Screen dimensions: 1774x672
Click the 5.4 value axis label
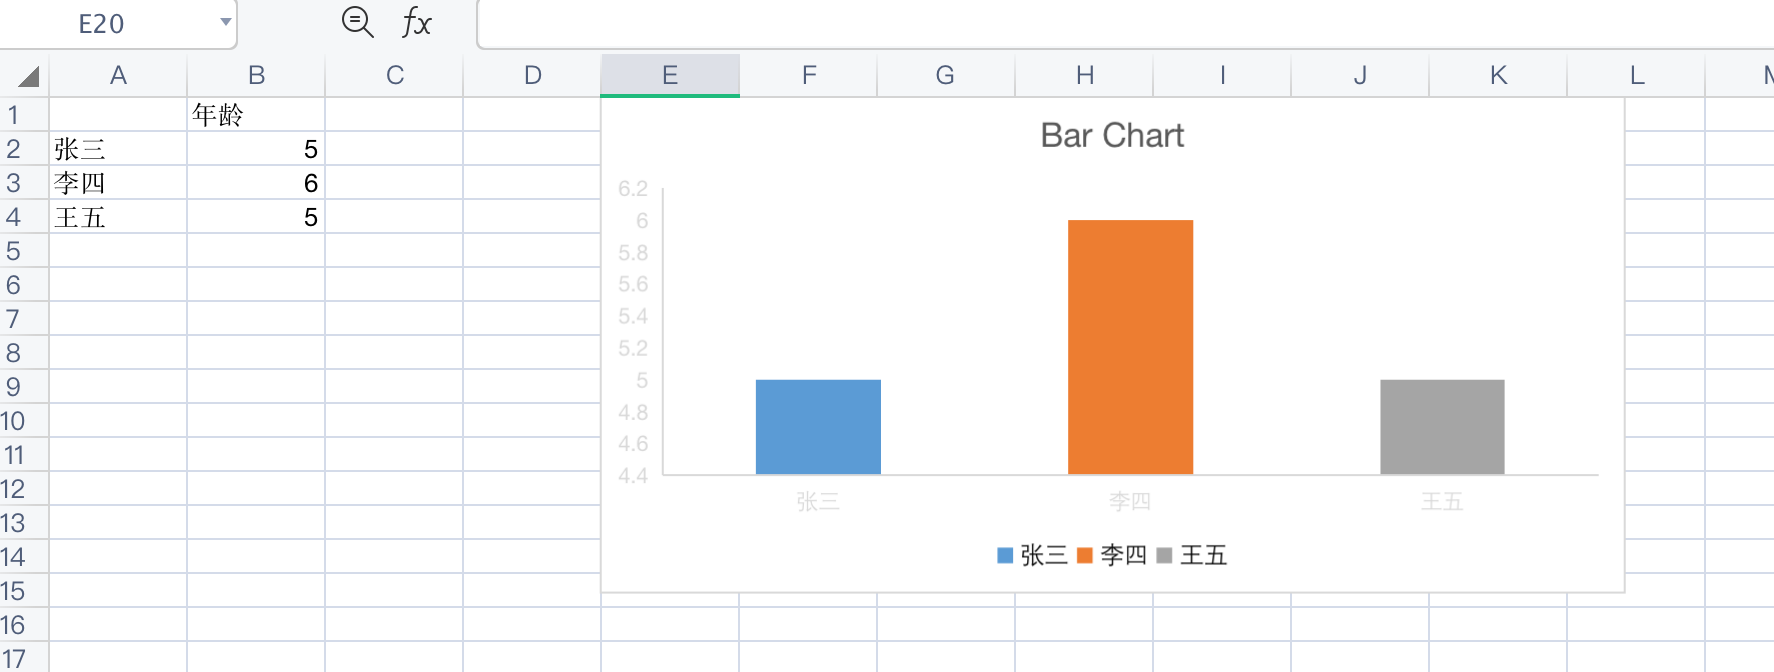pos(633,316)
